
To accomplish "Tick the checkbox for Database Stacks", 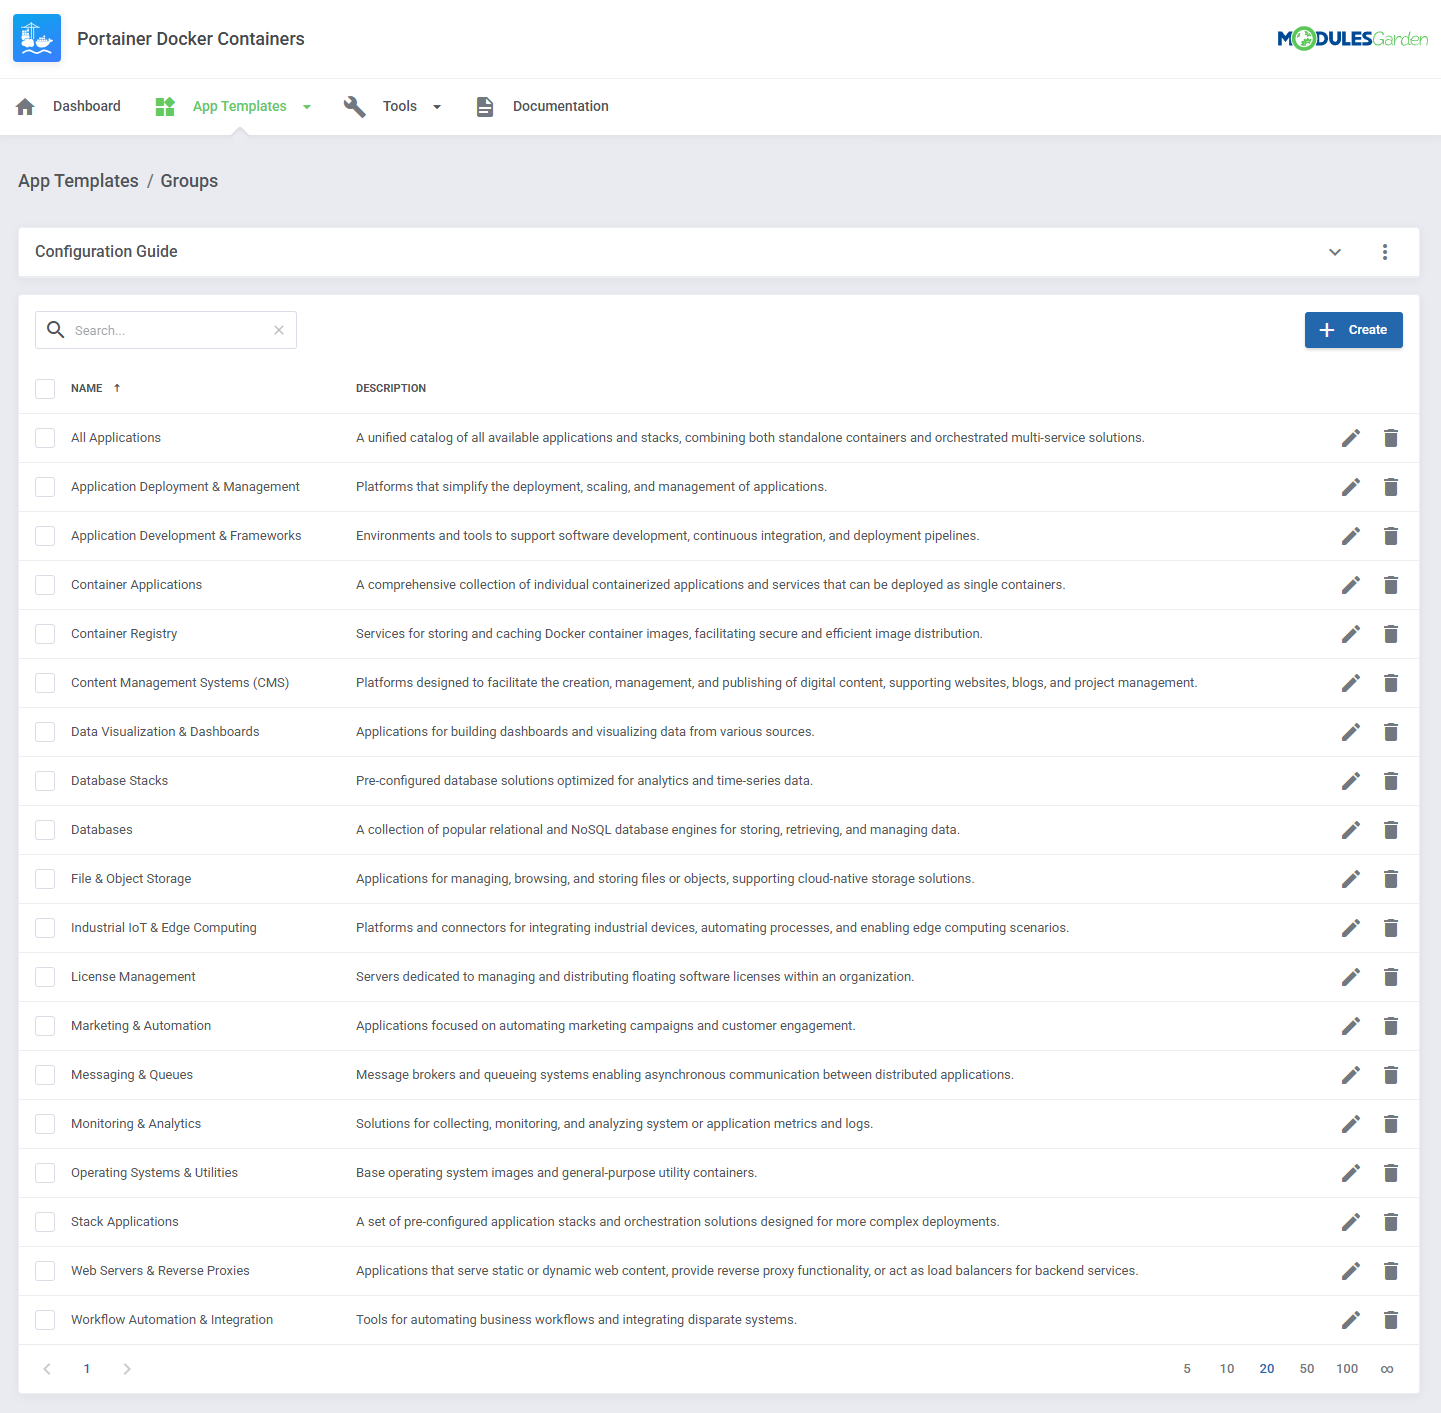I will click(44, 780).
